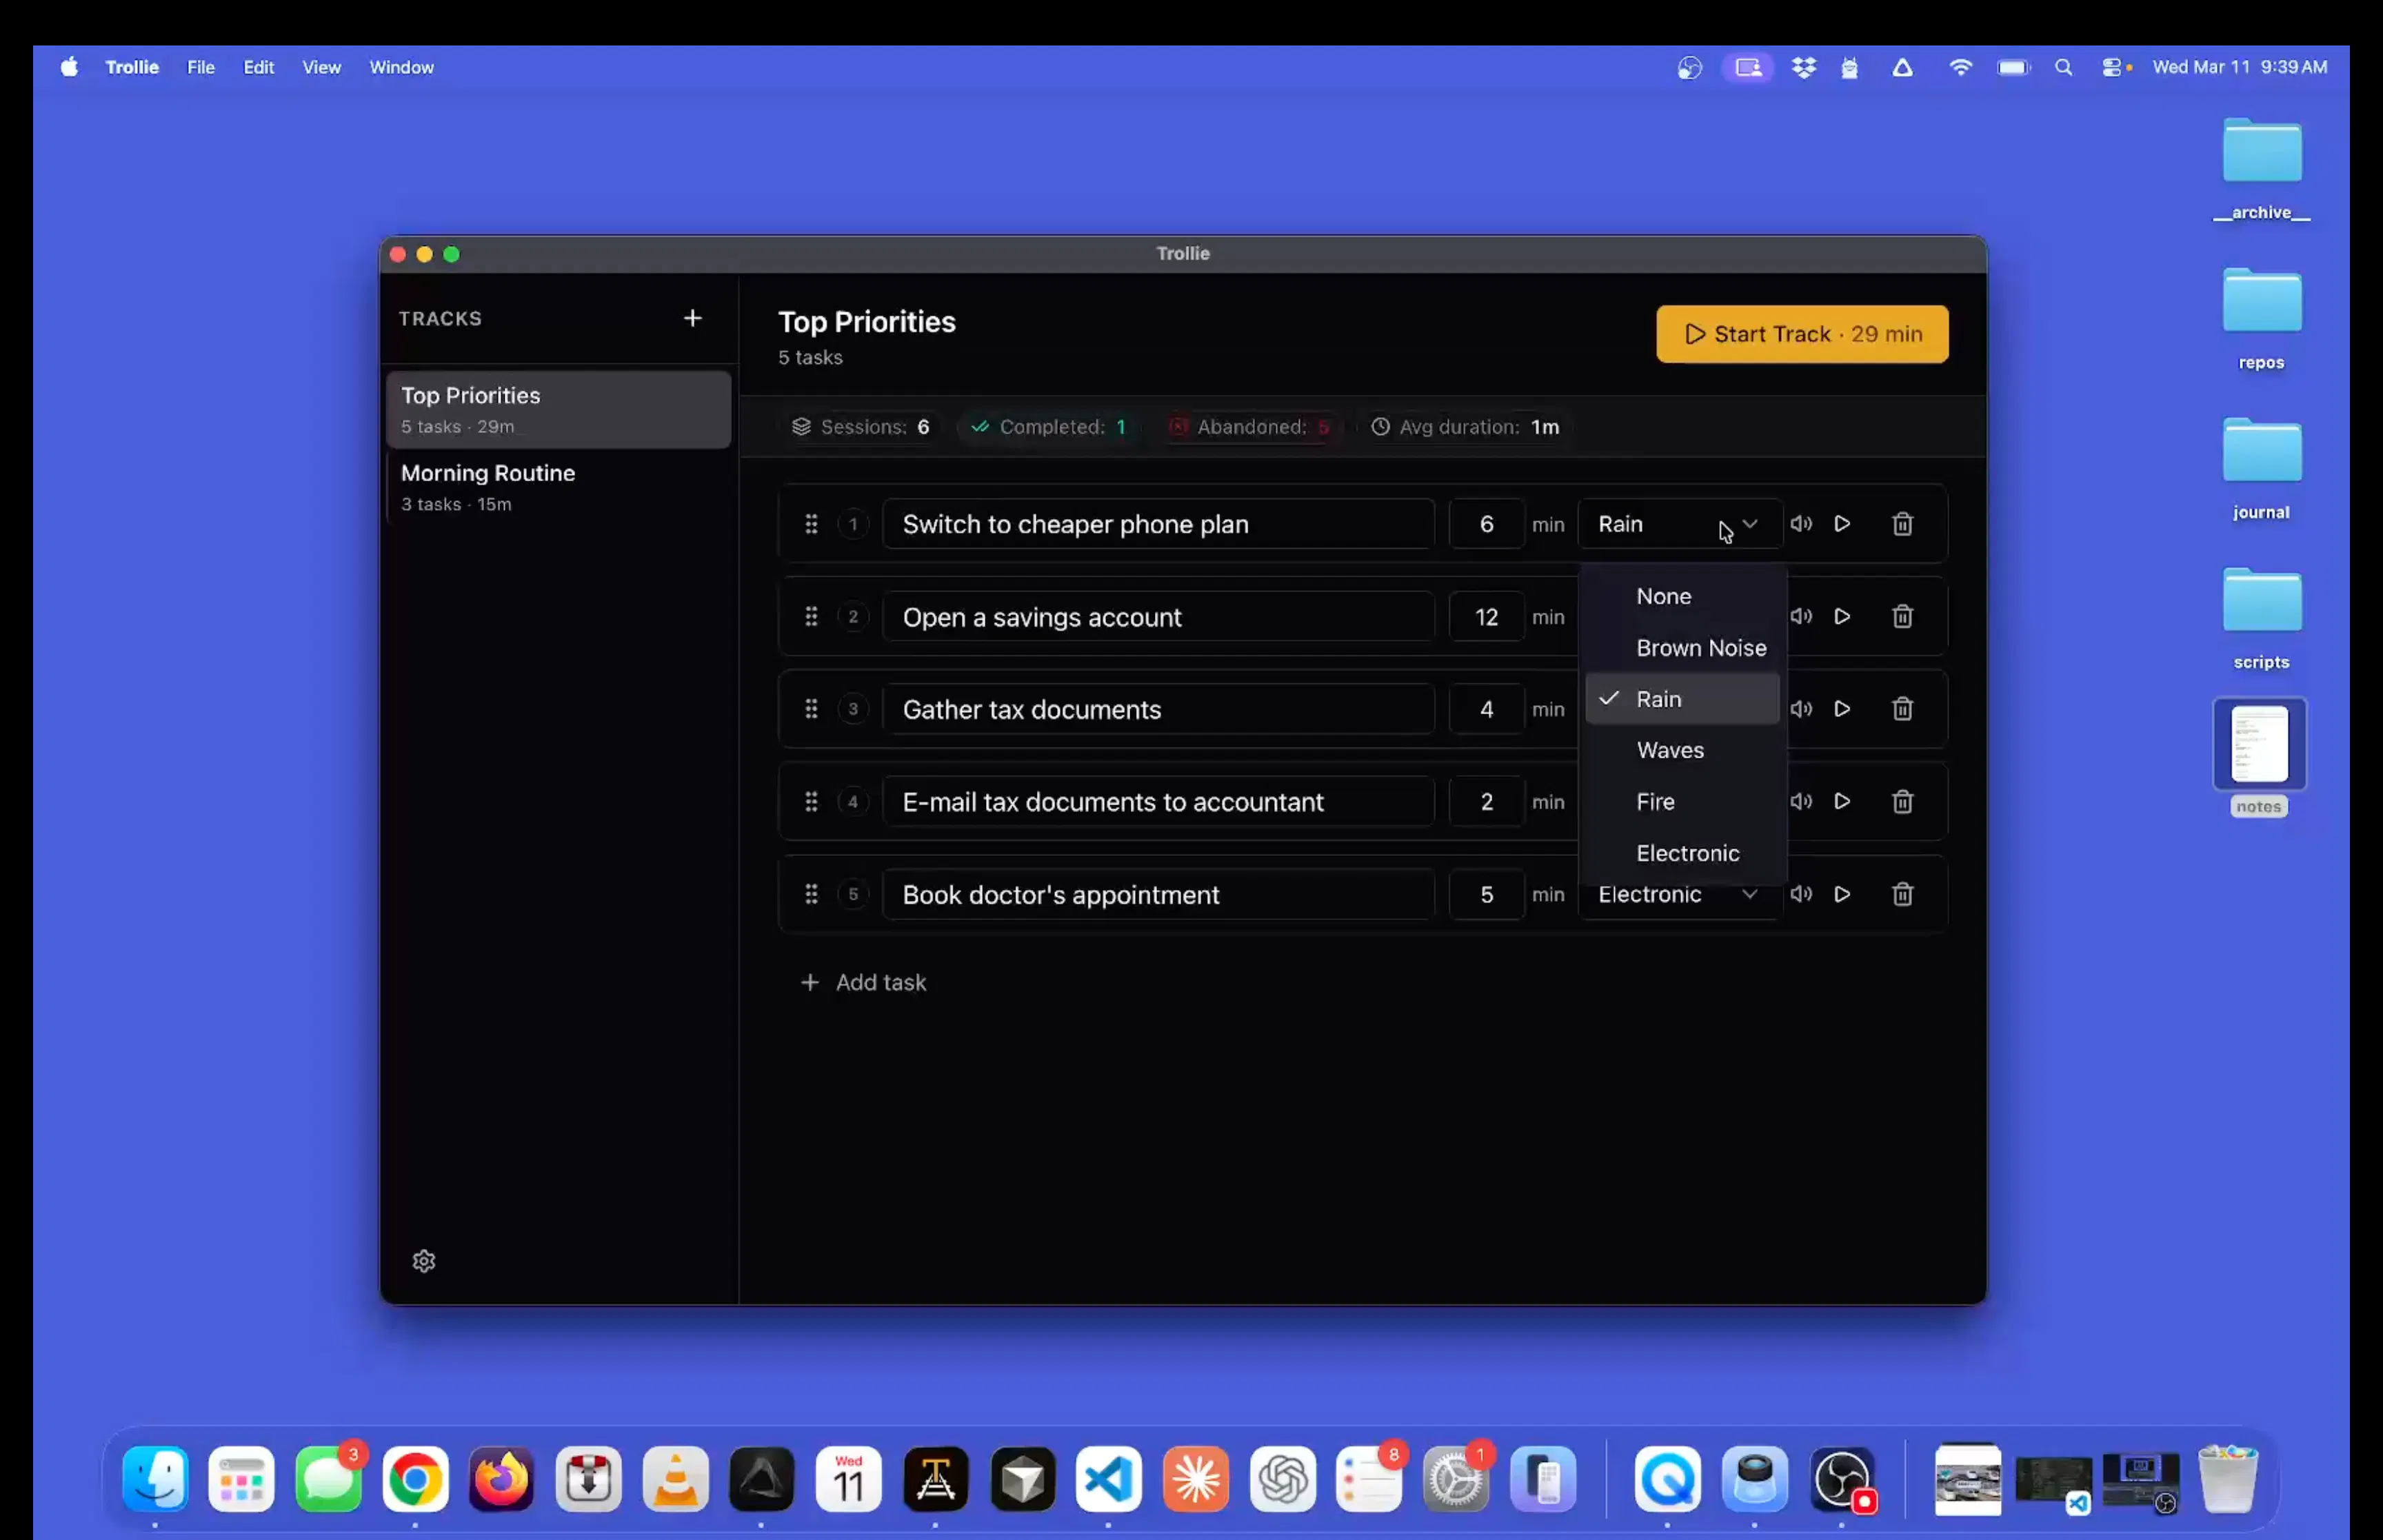The image size is (2383, 1540).
Task: Edit the Open a savings account name field
Action: (1158, 617)
